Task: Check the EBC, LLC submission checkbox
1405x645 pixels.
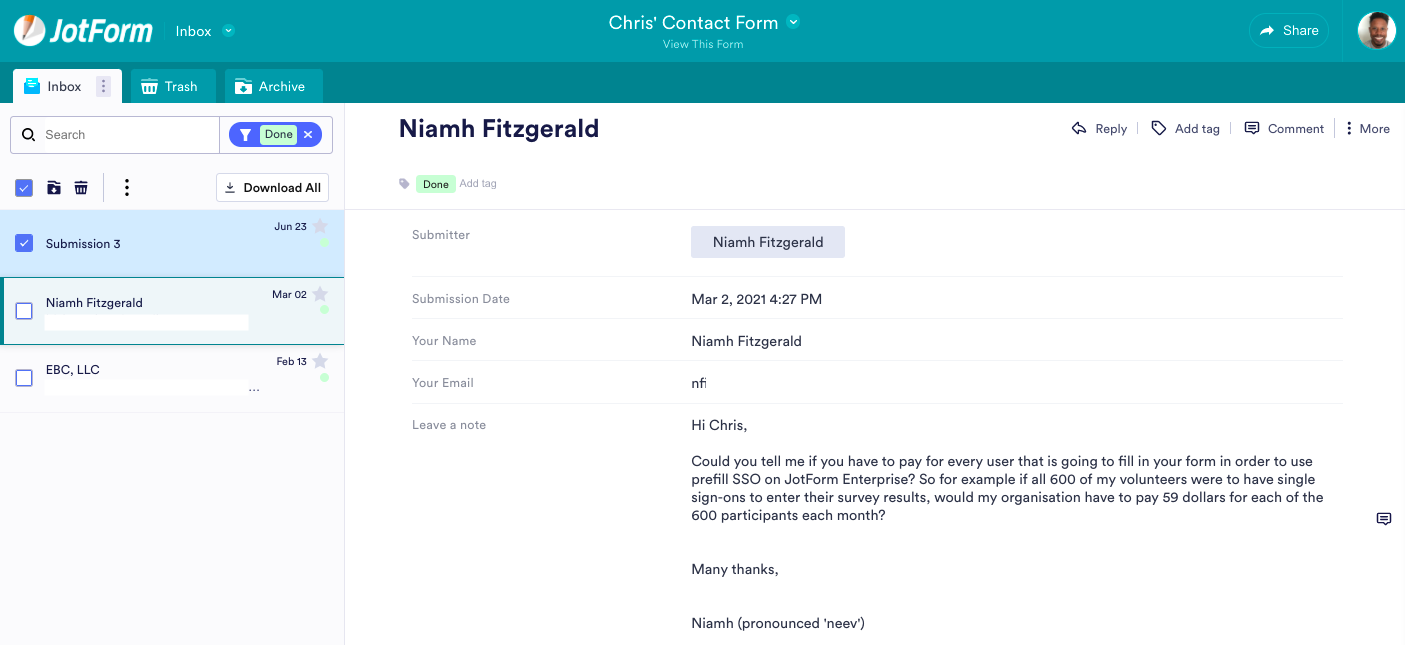Action: [24, 378]
